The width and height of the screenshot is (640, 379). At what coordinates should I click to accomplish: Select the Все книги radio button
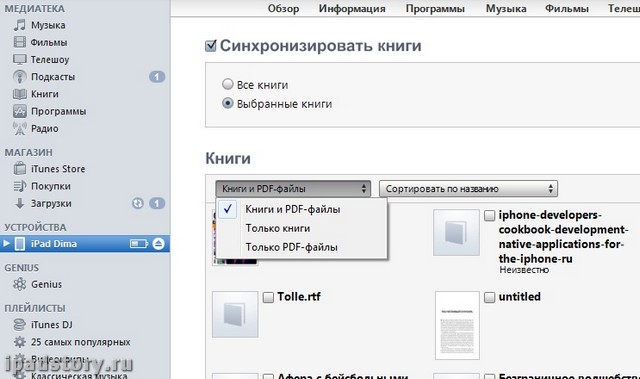click(x=227, y=84)
